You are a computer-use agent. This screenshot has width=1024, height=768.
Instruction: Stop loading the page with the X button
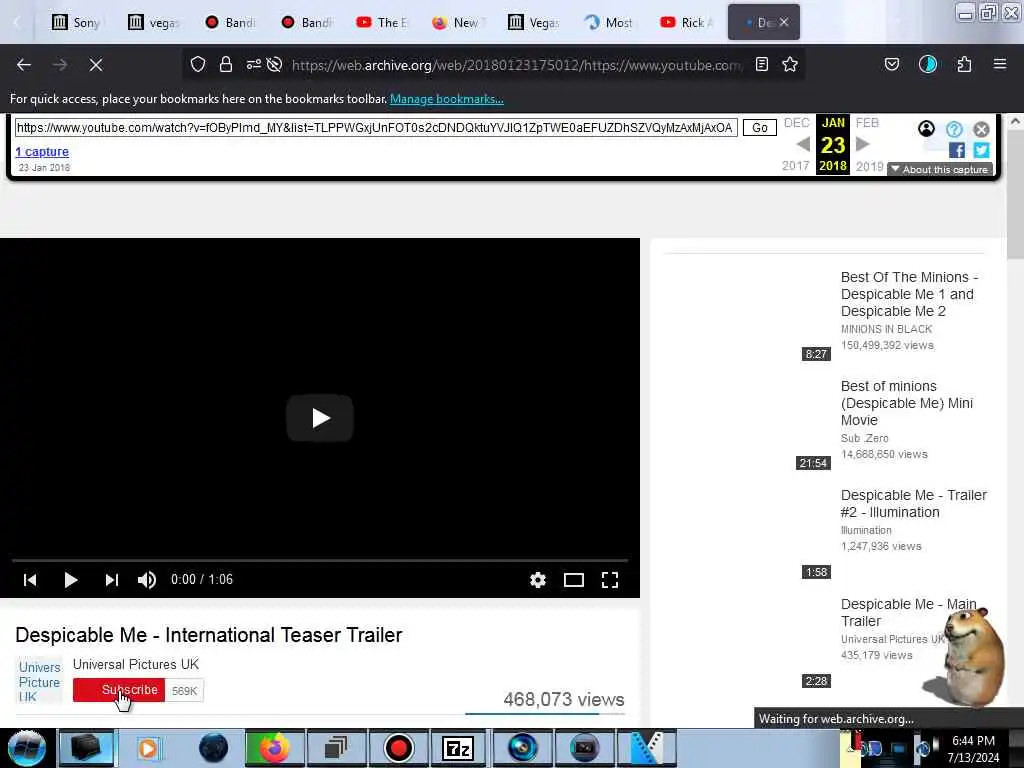(x=96, y=65)
